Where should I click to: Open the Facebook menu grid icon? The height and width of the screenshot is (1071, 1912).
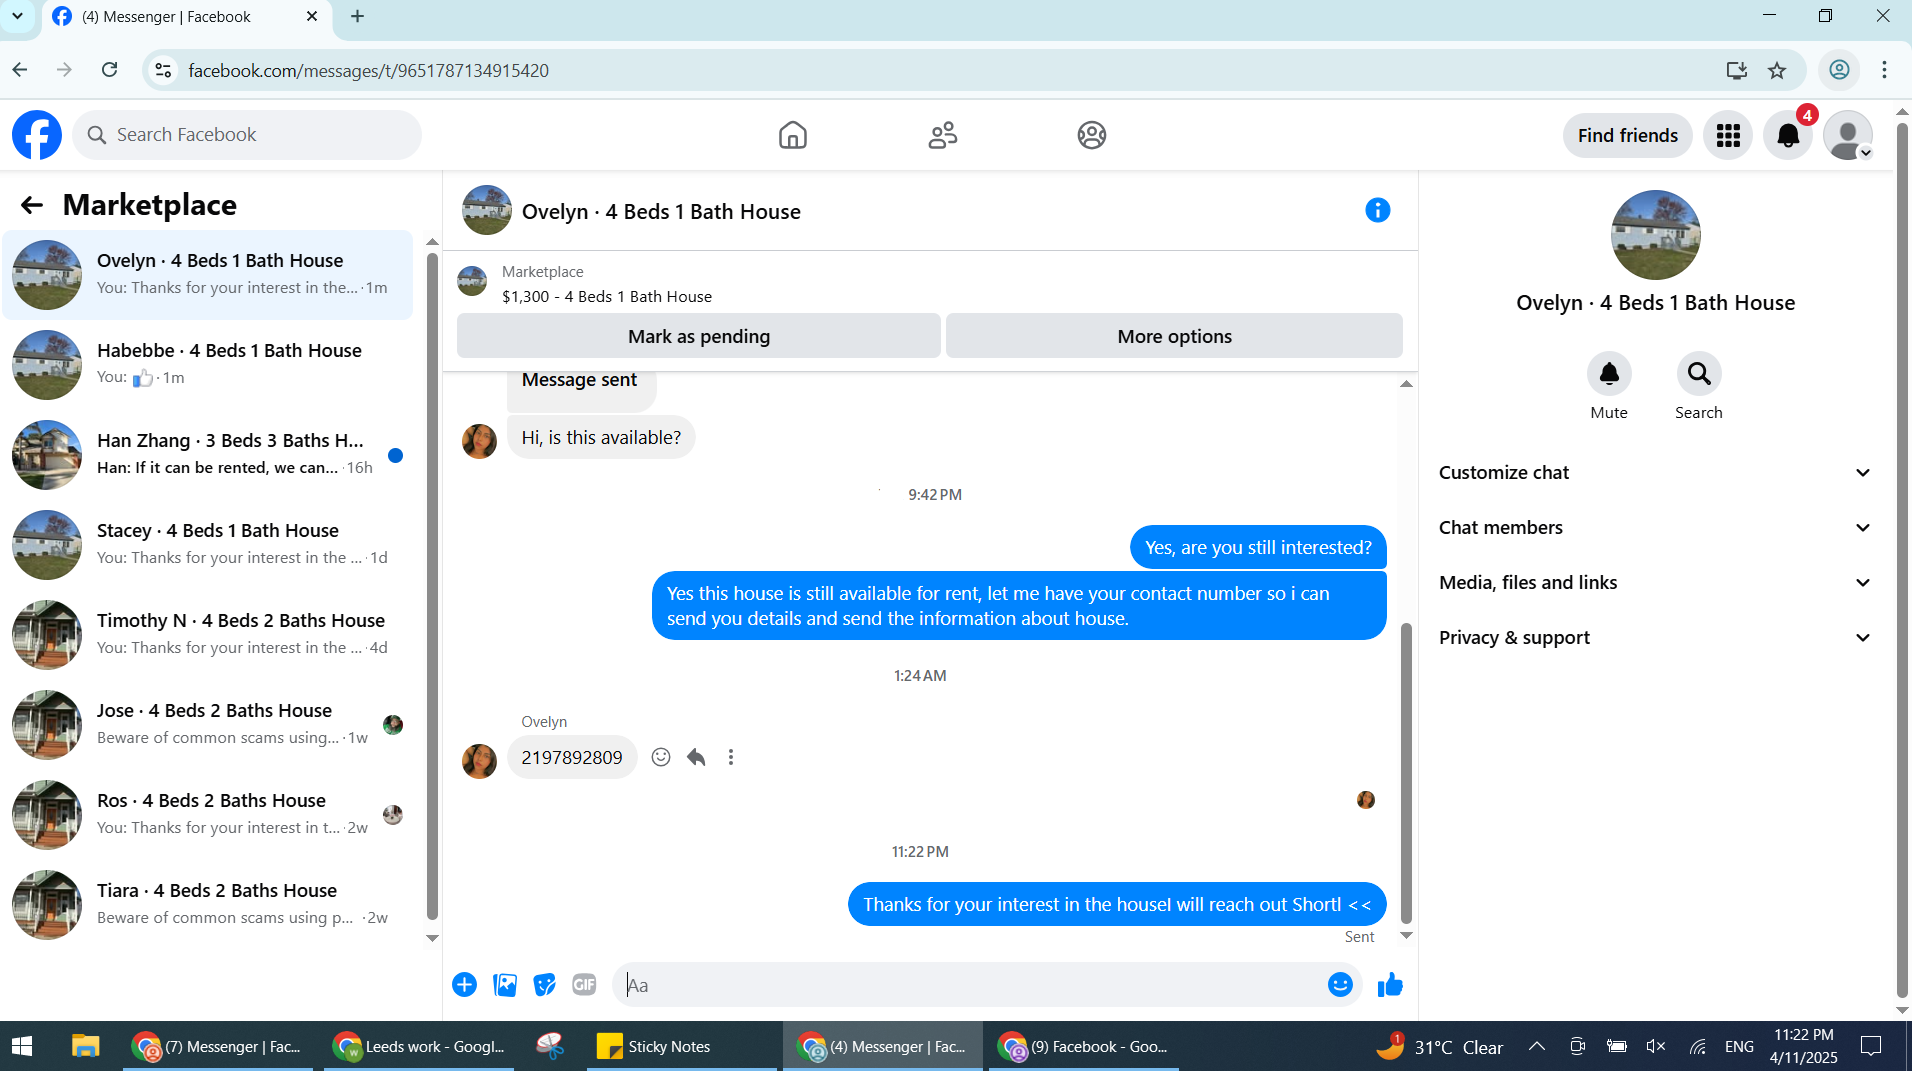[1728, 135]
